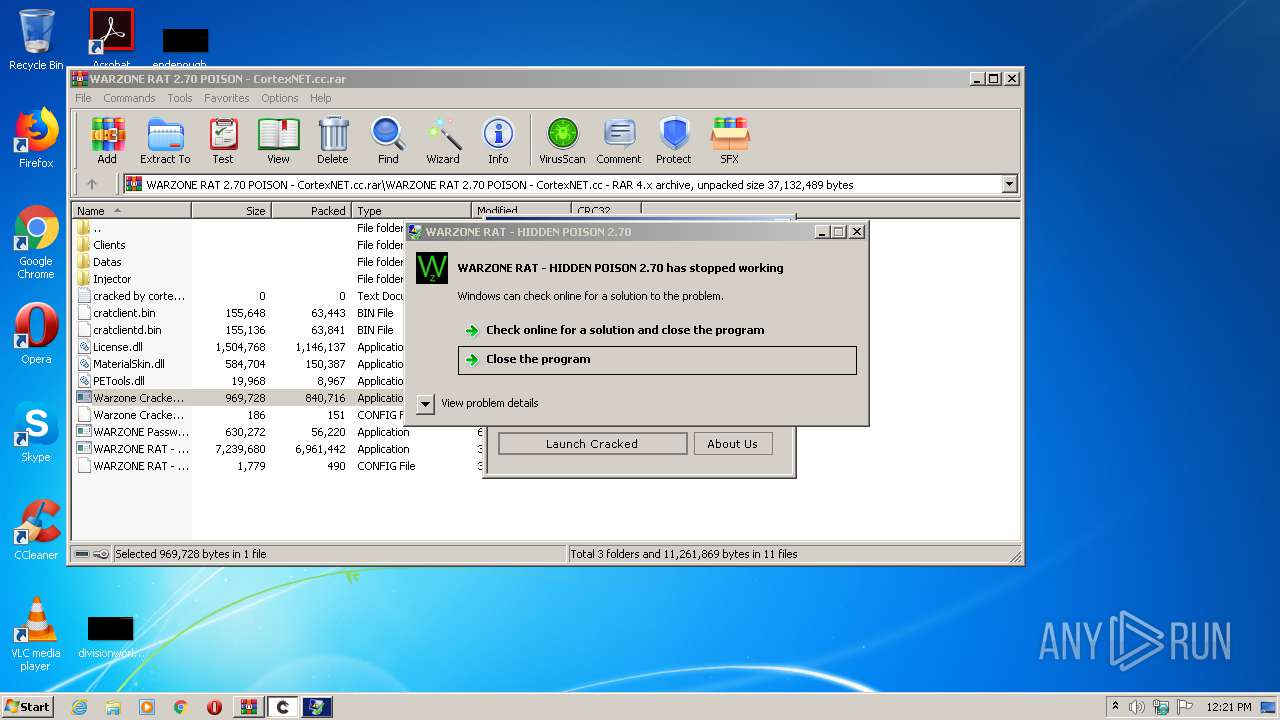The height and width of the screenshot is (720, 1280).
Task: Open Skype desktop shortcut
Action: pos(36,432)
